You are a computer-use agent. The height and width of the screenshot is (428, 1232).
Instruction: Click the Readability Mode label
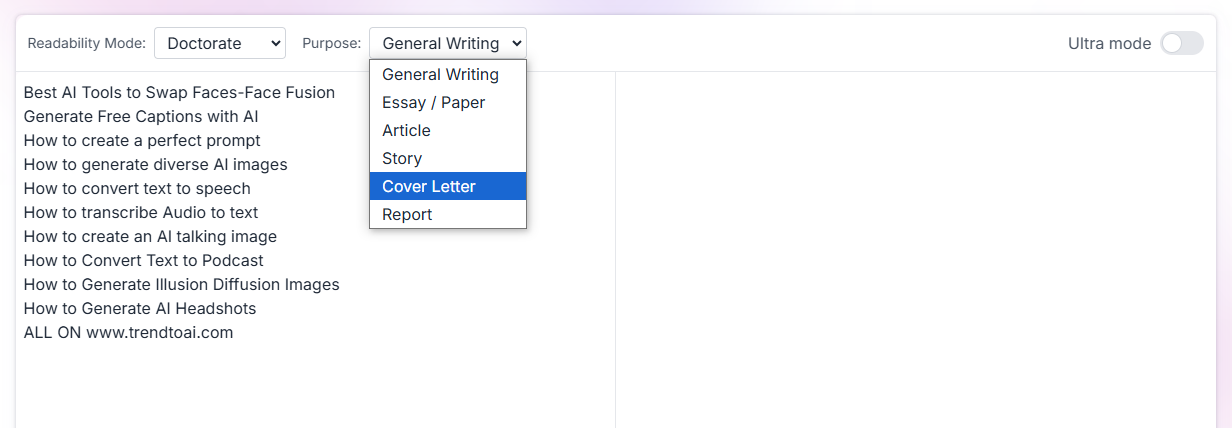pos(87,43)
